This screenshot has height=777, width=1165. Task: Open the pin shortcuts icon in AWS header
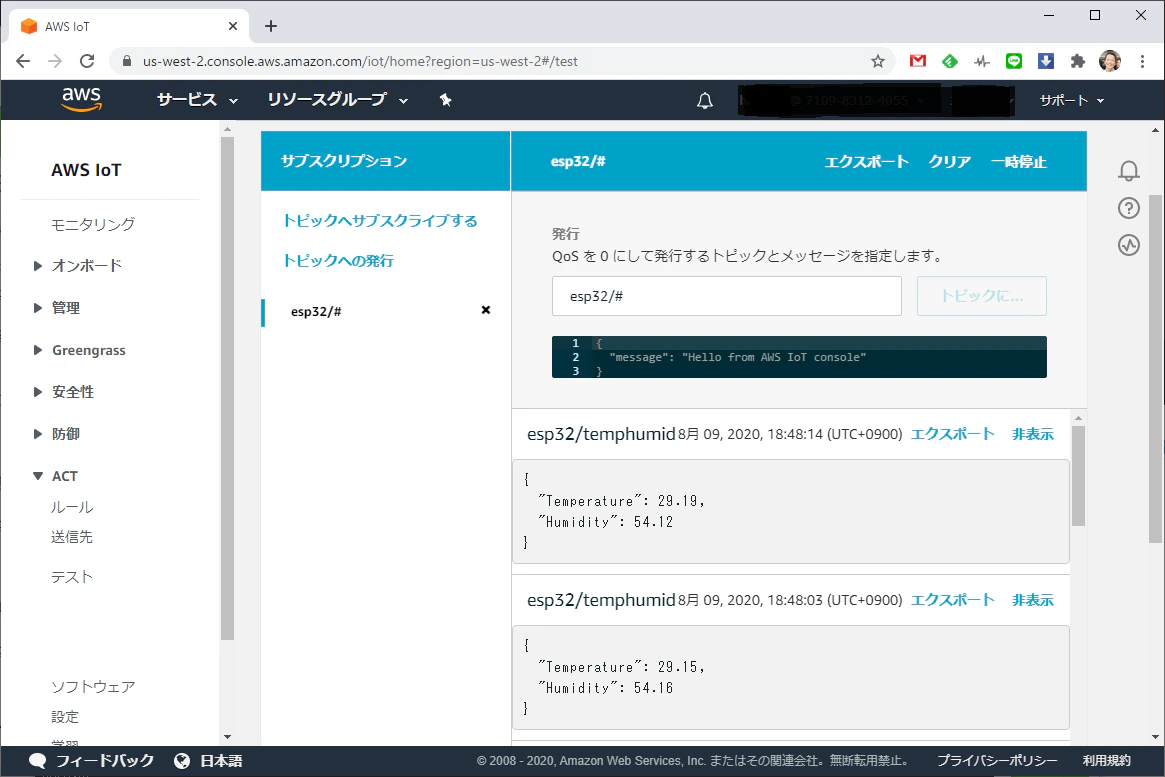[x=446, y=100]
